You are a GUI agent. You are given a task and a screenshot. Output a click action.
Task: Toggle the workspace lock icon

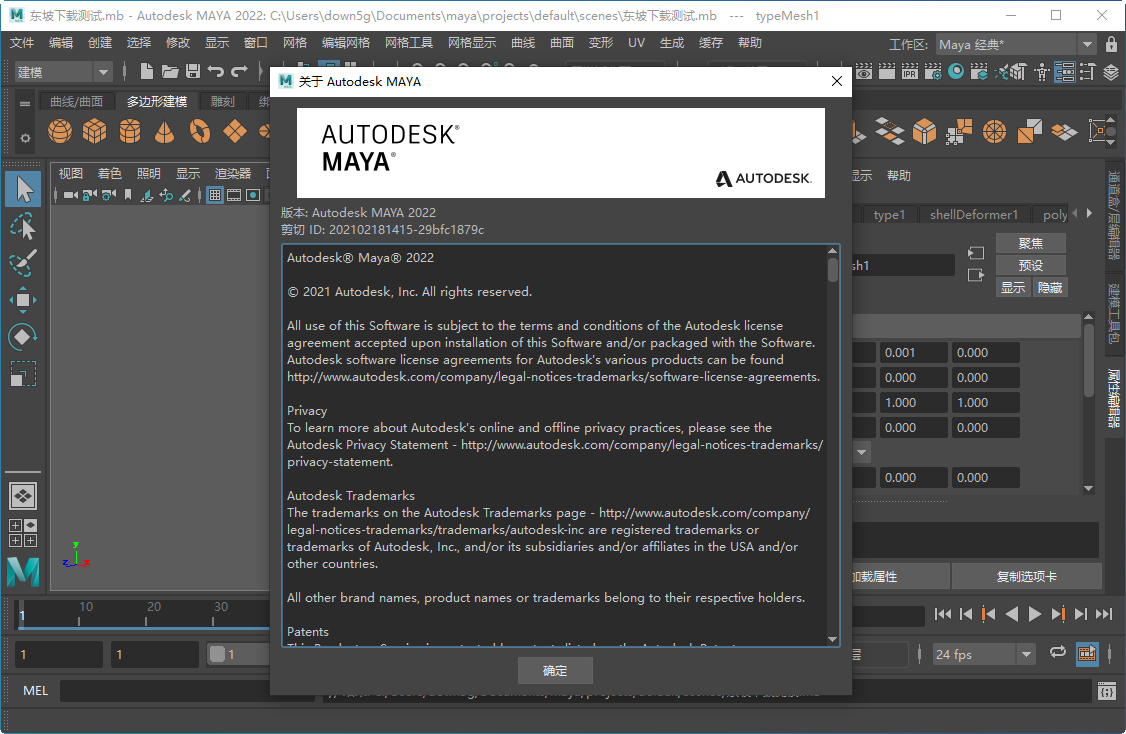[x=1110, y=44]
